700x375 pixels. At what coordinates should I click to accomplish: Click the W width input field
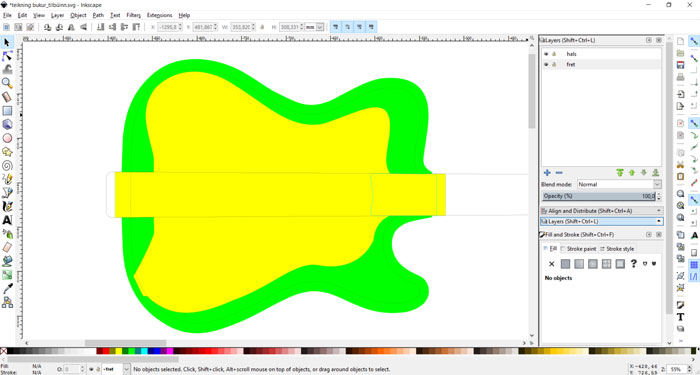[x=243, y=27]
